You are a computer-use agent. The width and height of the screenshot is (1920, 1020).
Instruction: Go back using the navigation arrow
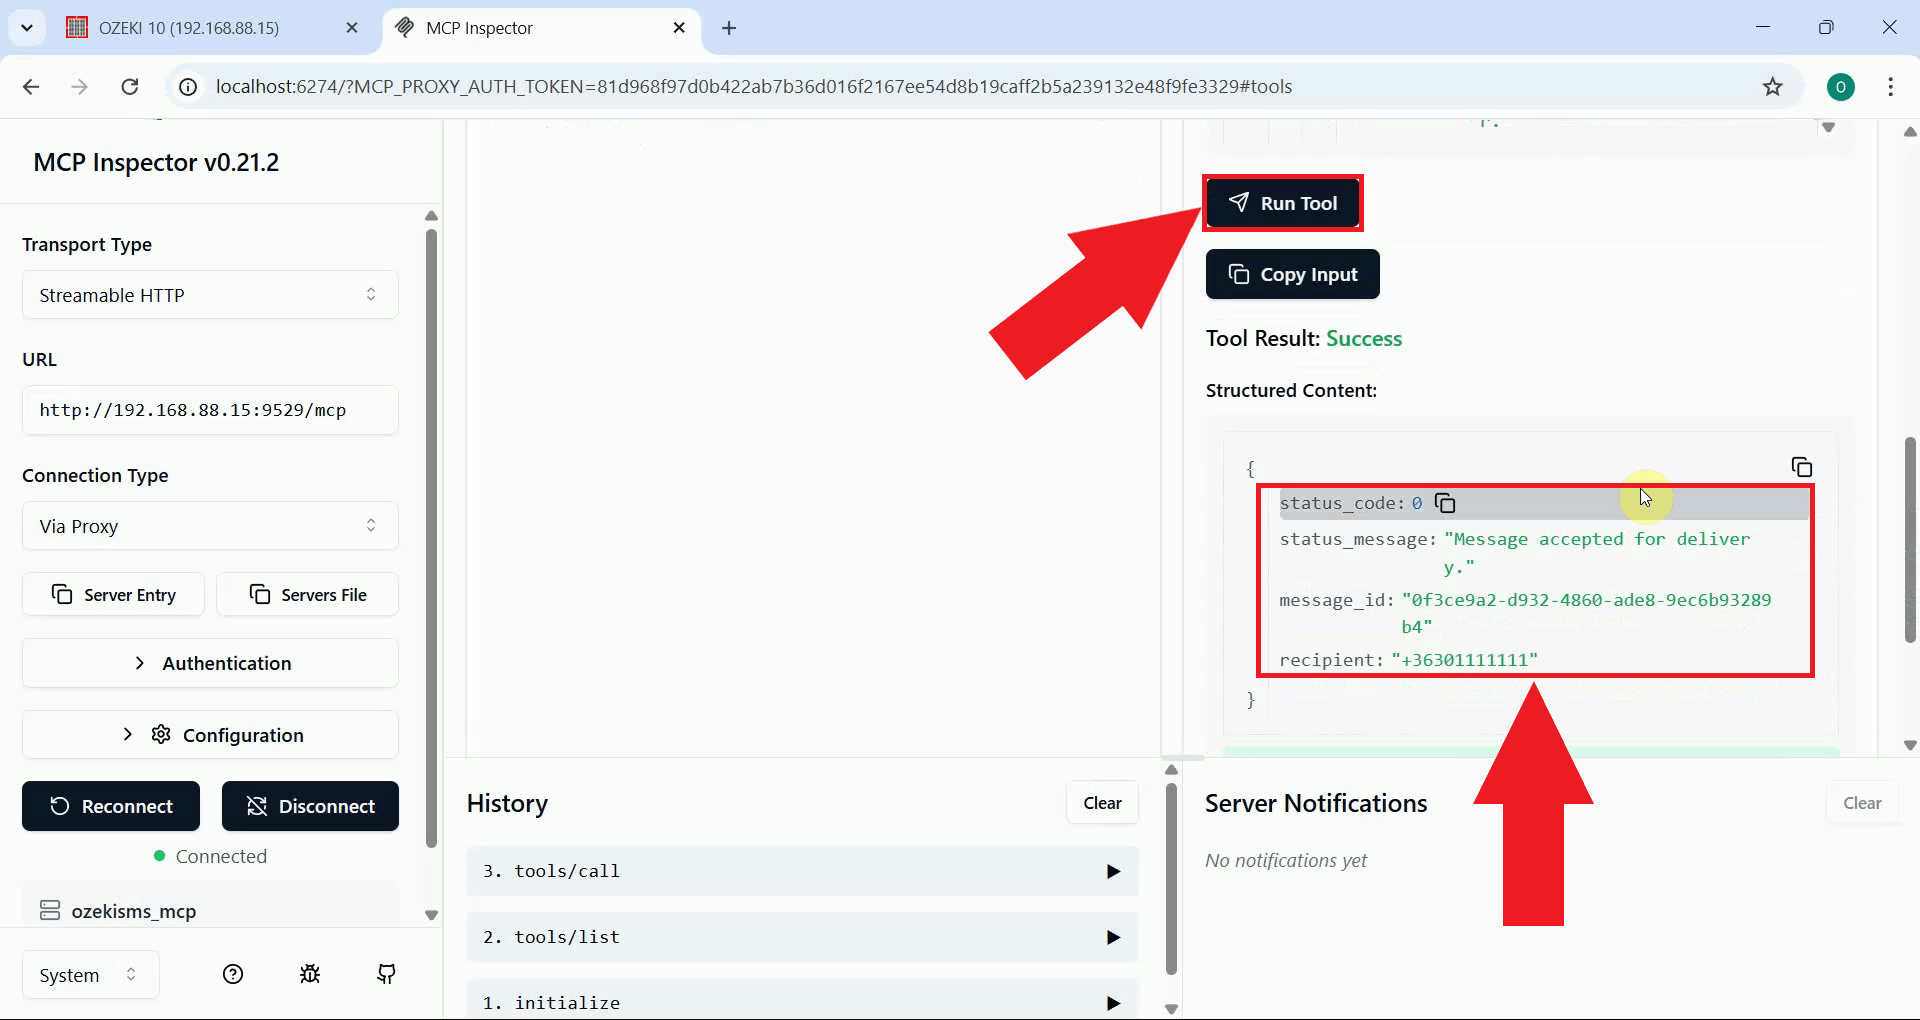(x=31, y=87)
